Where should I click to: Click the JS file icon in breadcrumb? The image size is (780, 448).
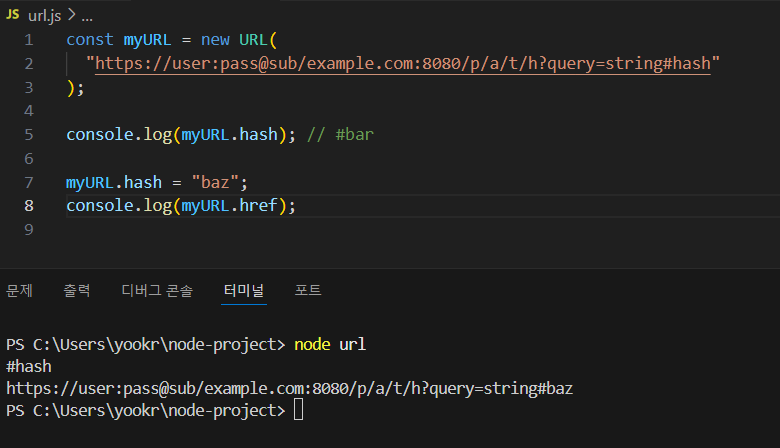point(12,14)
